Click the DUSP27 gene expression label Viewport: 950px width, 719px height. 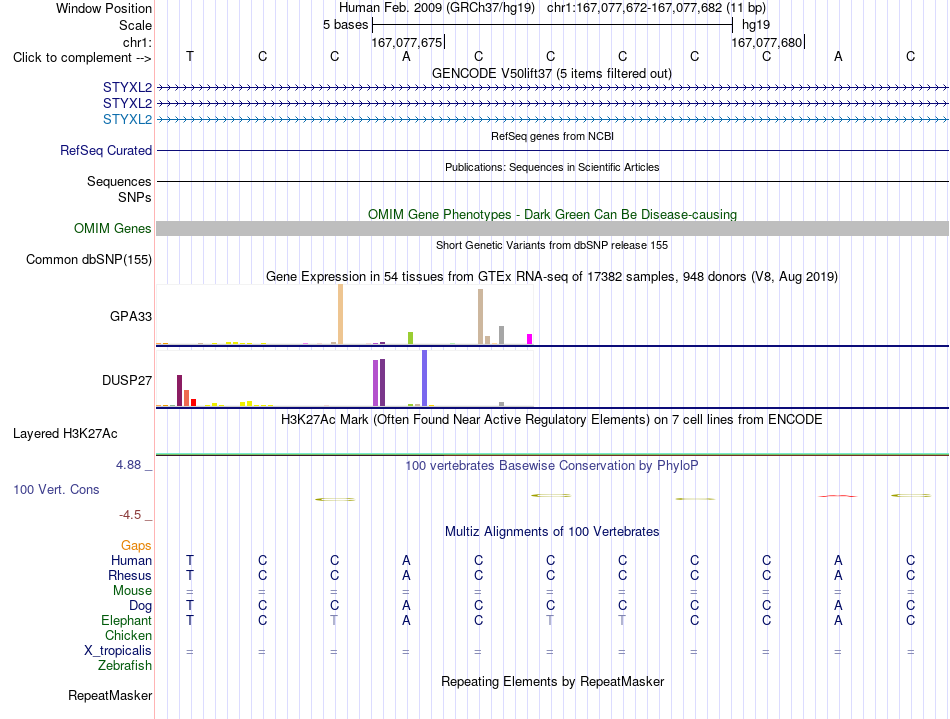pos(127,380)
